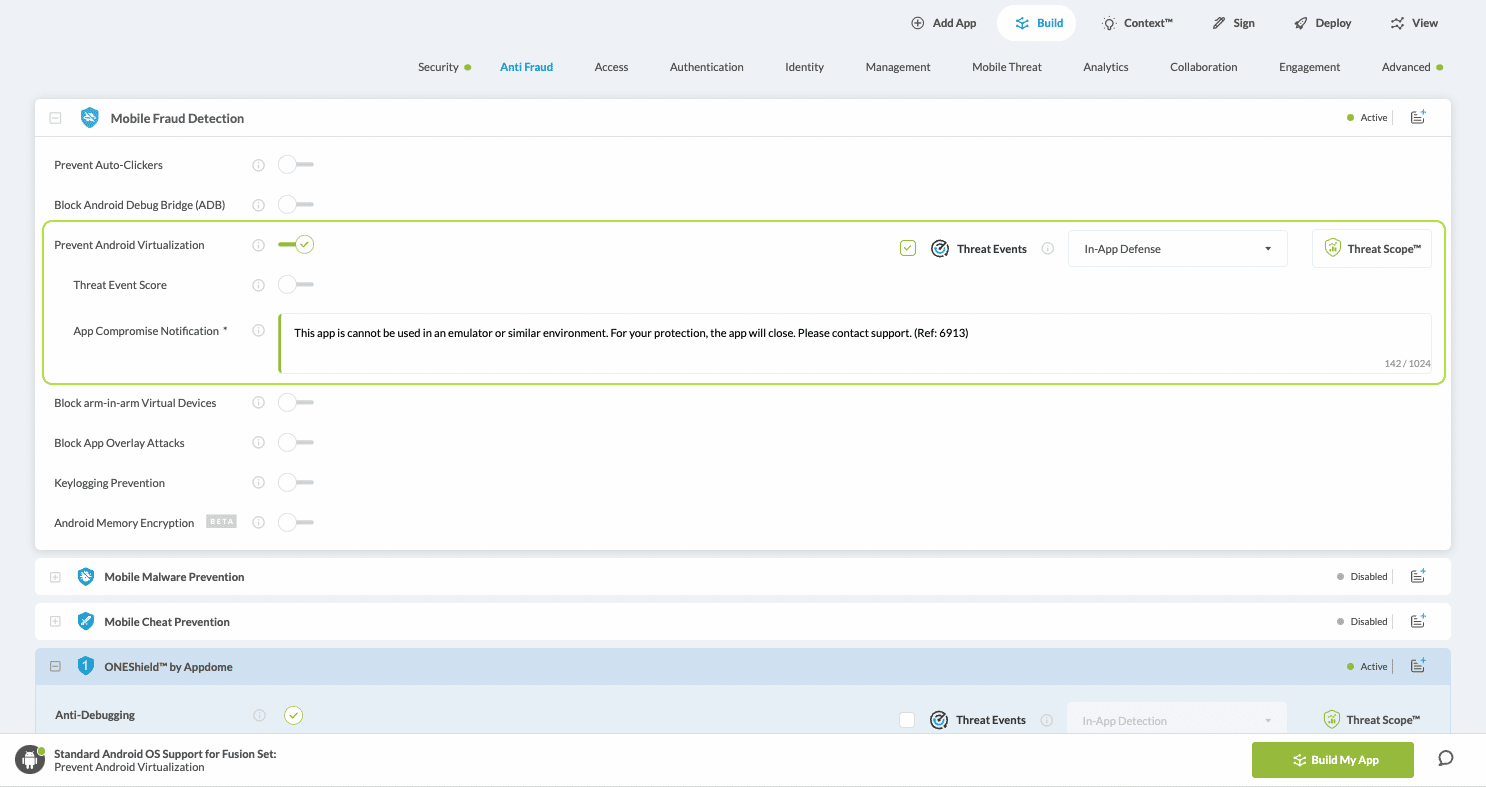
Task: Click the Build My App button
Action: click(1332, 760)
